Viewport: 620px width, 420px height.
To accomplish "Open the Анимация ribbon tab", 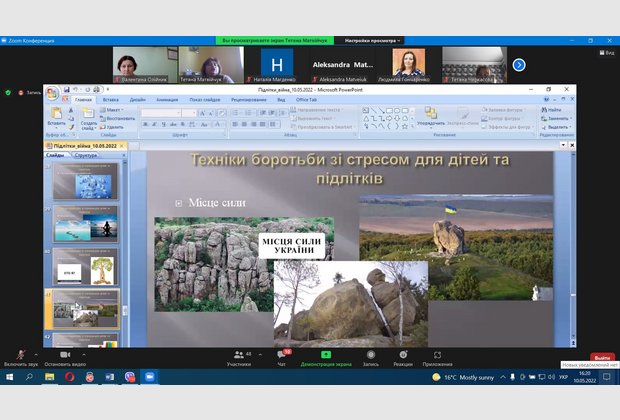I will pos(167,100).
